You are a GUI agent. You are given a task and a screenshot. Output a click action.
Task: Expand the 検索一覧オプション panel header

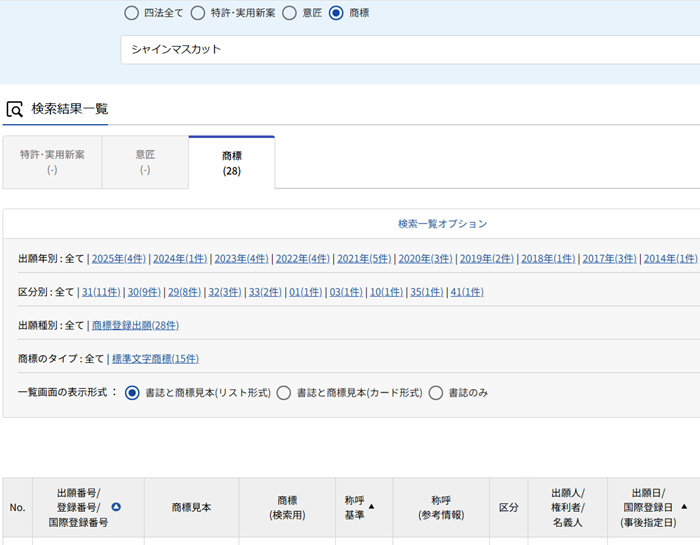(442, 224)
